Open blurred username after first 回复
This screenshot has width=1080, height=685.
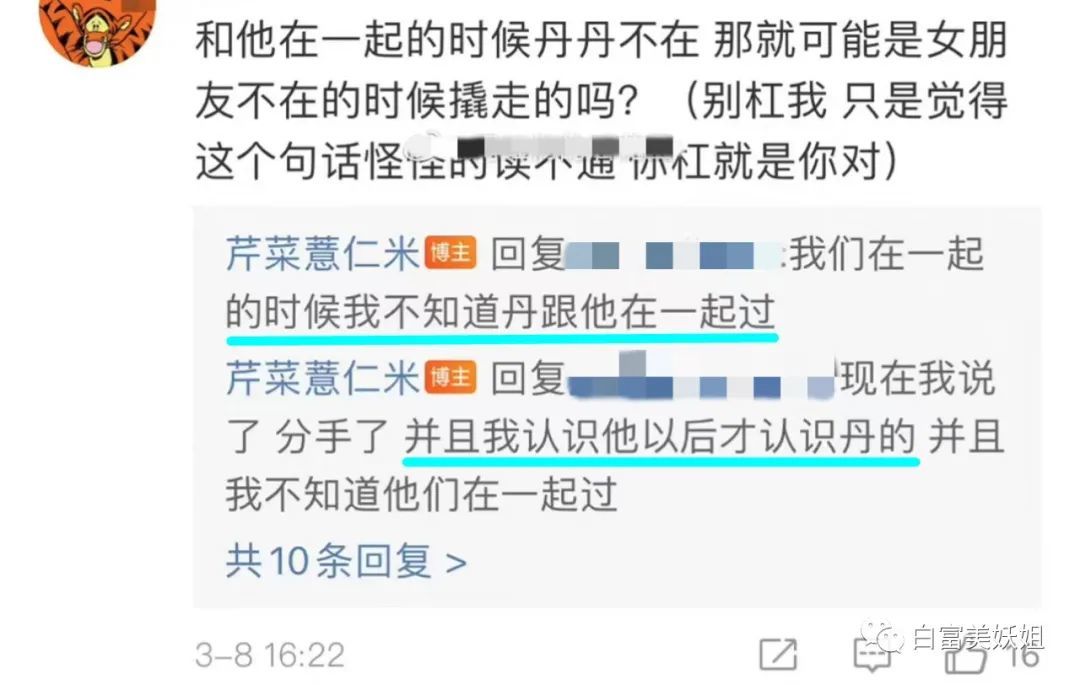(x=673, y=255)
